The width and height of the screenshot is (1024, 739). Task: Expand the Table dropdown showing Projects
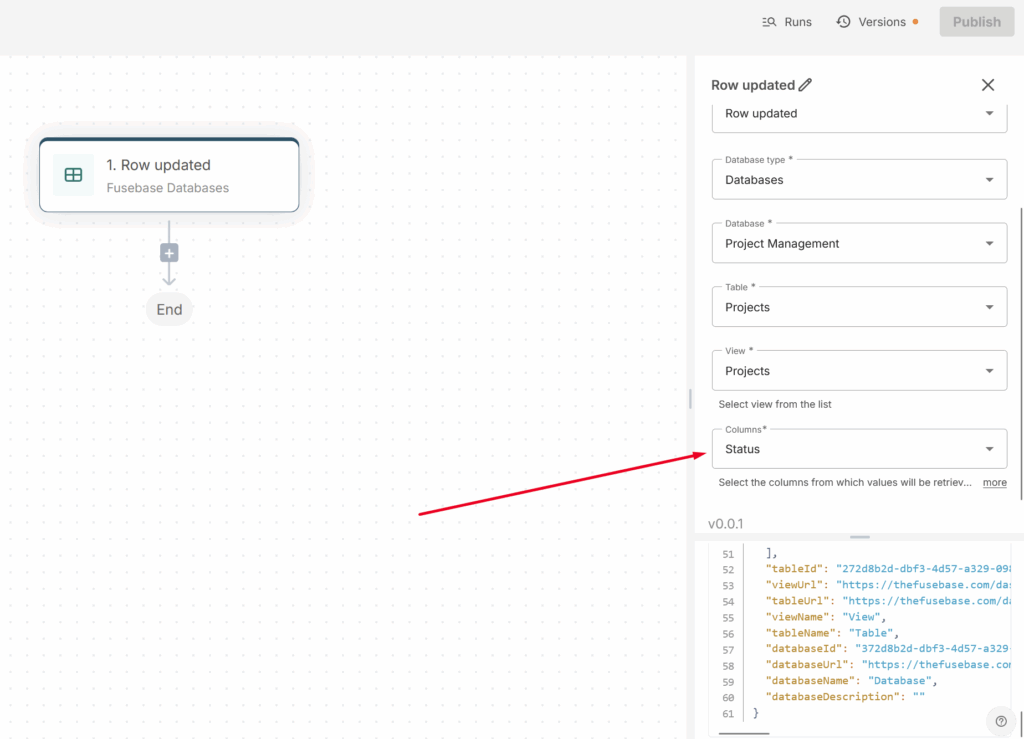click(x=859, y=307)
